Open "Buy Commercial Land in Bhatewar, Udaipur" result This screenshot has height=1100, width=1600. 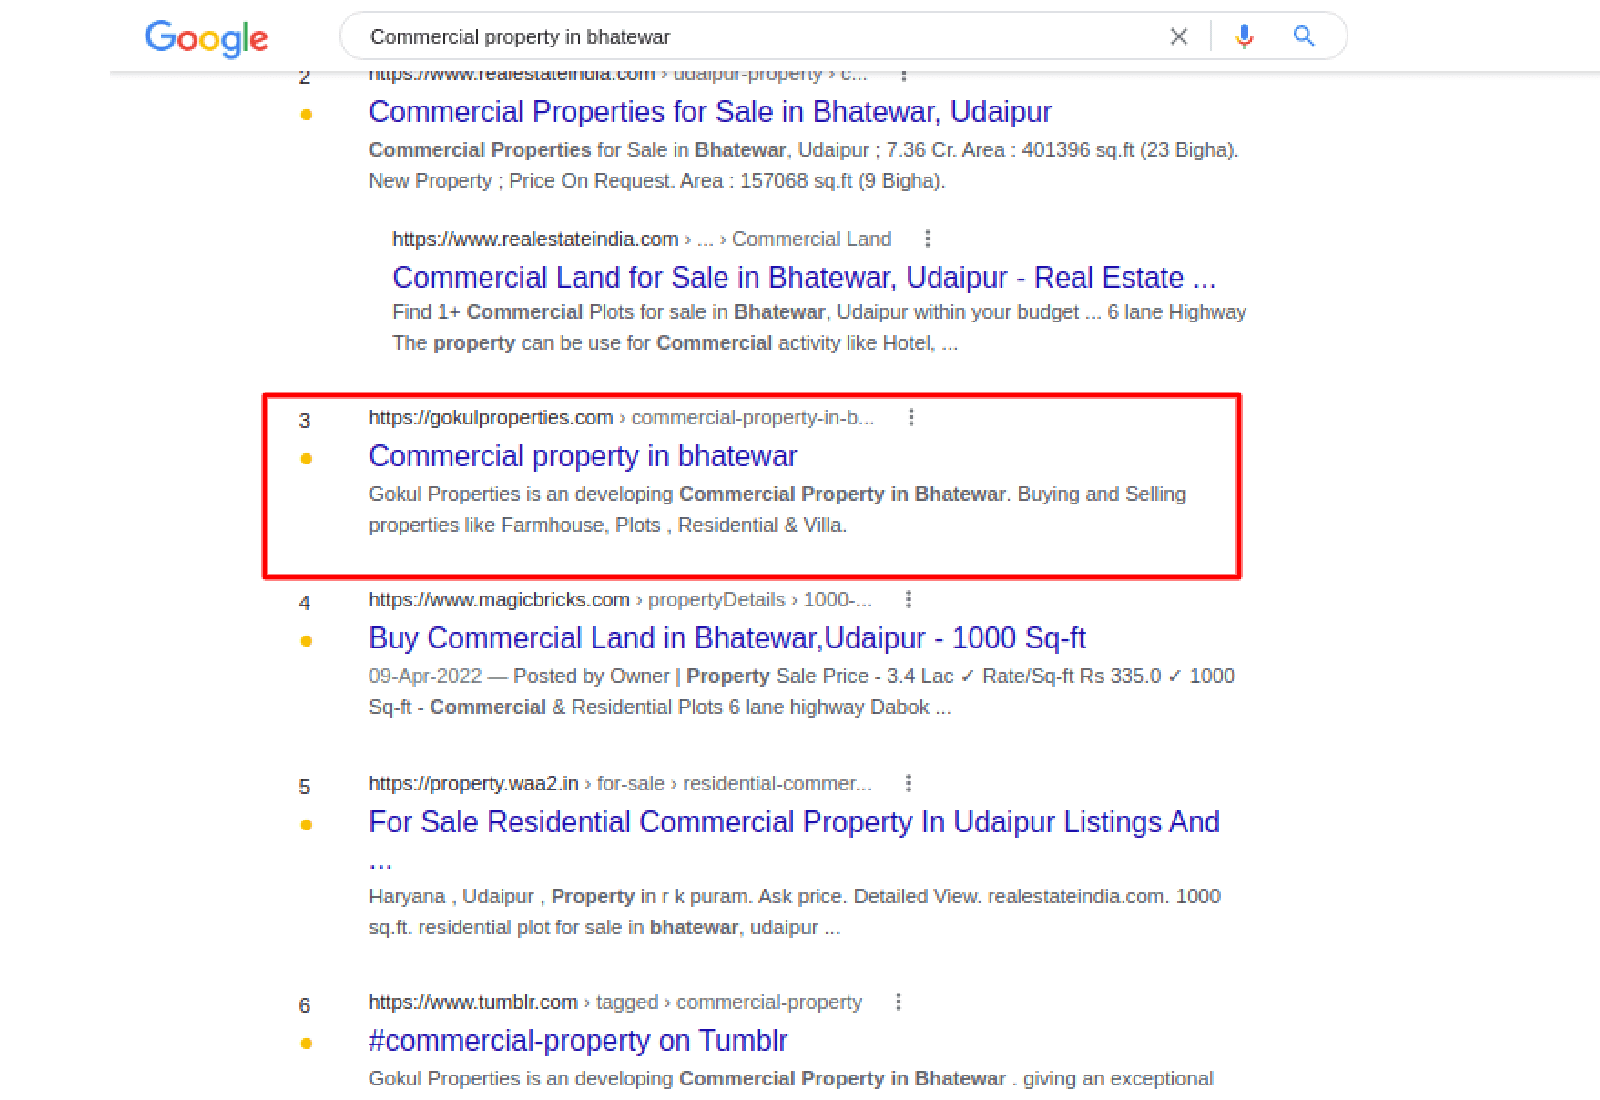point(726,638)
